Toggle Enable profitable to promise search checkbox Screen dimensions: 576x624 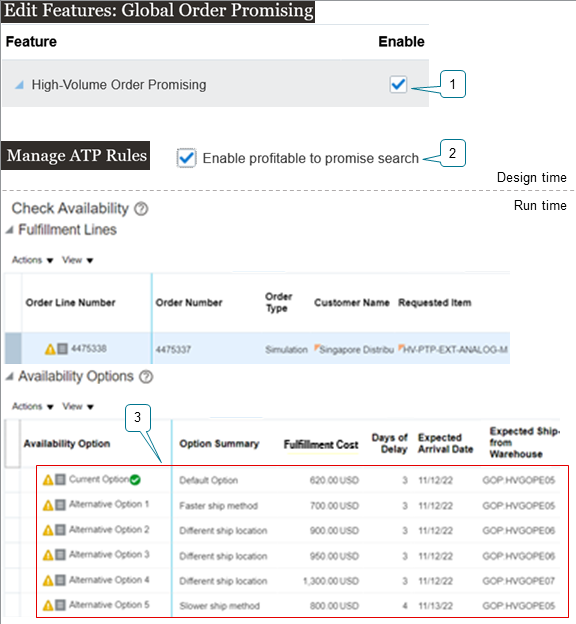click(186, 158)
